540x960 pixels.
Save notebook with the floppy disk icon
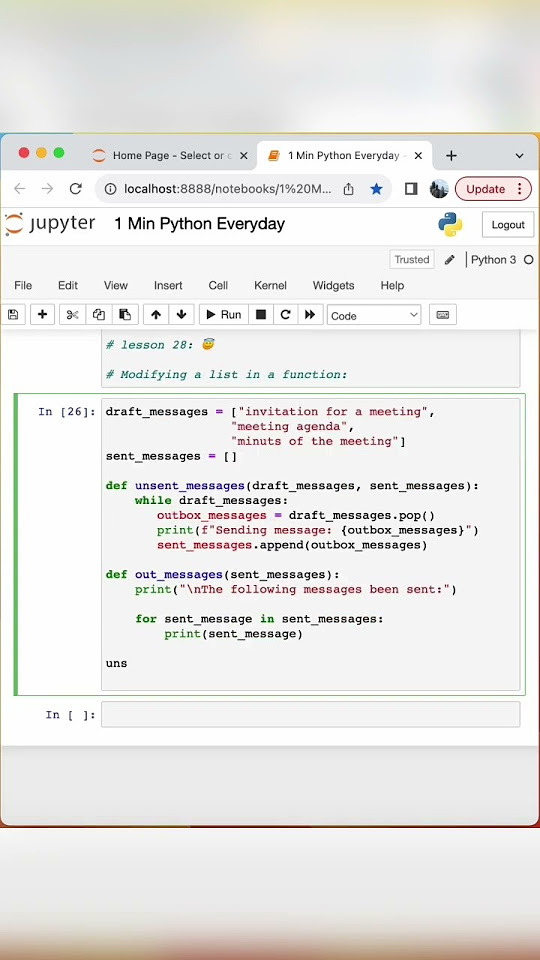(x=13, y=315)
